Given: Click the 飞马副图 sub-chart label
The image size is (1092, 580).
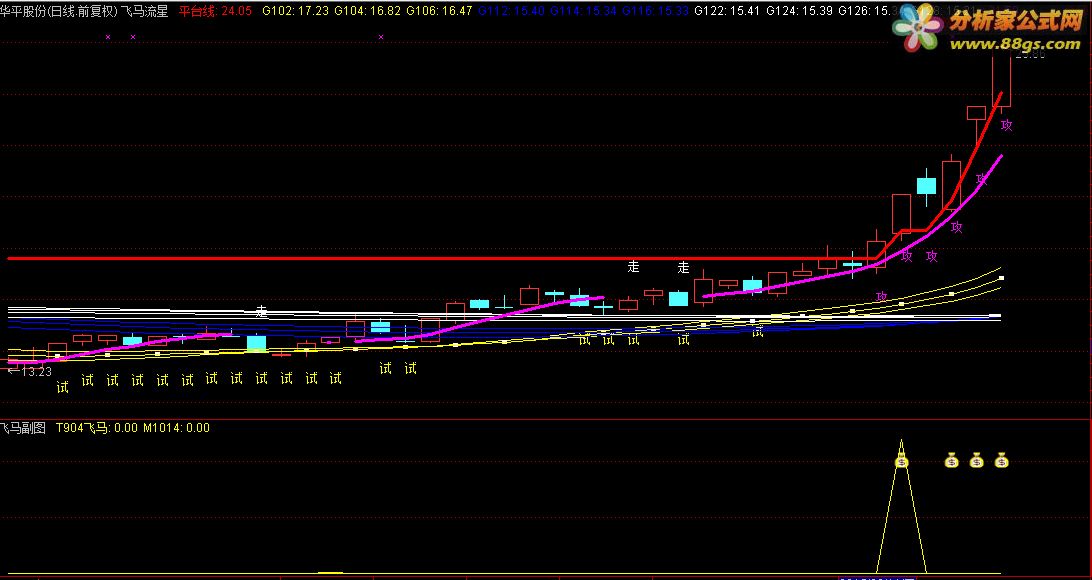Looking at the screenshot, I should pyautogui.click(x=23, y=428).
